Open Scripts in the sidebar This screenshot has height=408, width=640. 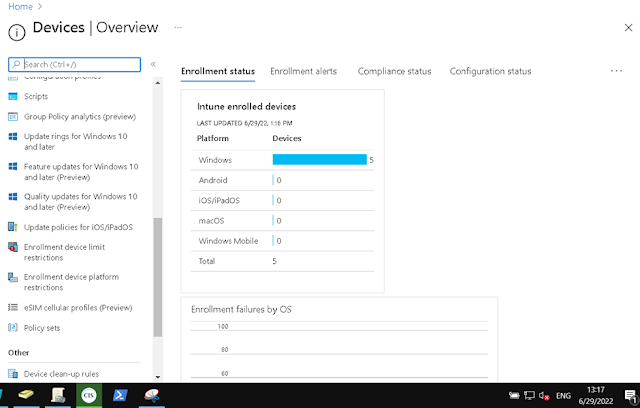(x=36, y=96)
